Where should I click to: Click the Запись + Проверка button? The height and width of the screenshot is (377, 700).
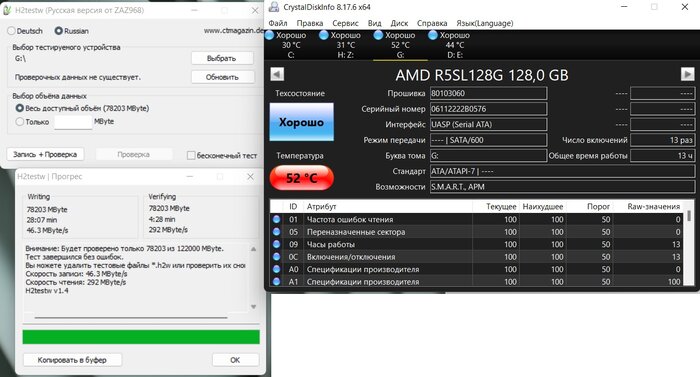pyautogui.click(x=45, y=154)
